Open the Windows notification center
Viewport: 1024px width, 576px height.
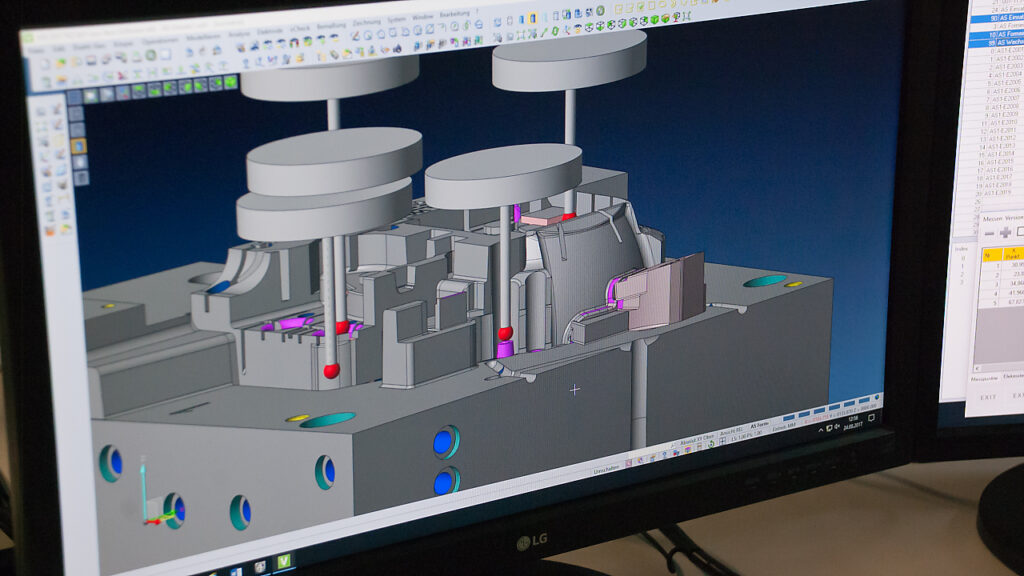tap(871, 418)
